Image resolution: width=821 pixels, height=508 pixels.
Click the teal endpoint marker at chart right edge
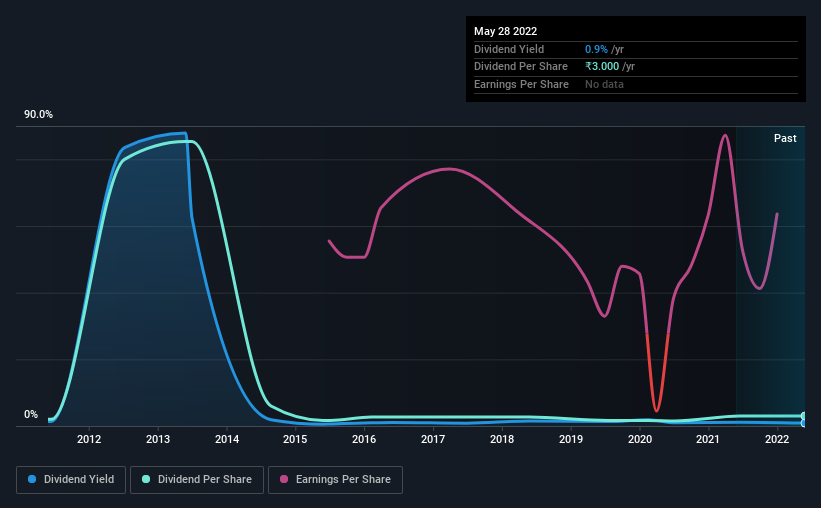coord(804,416)
